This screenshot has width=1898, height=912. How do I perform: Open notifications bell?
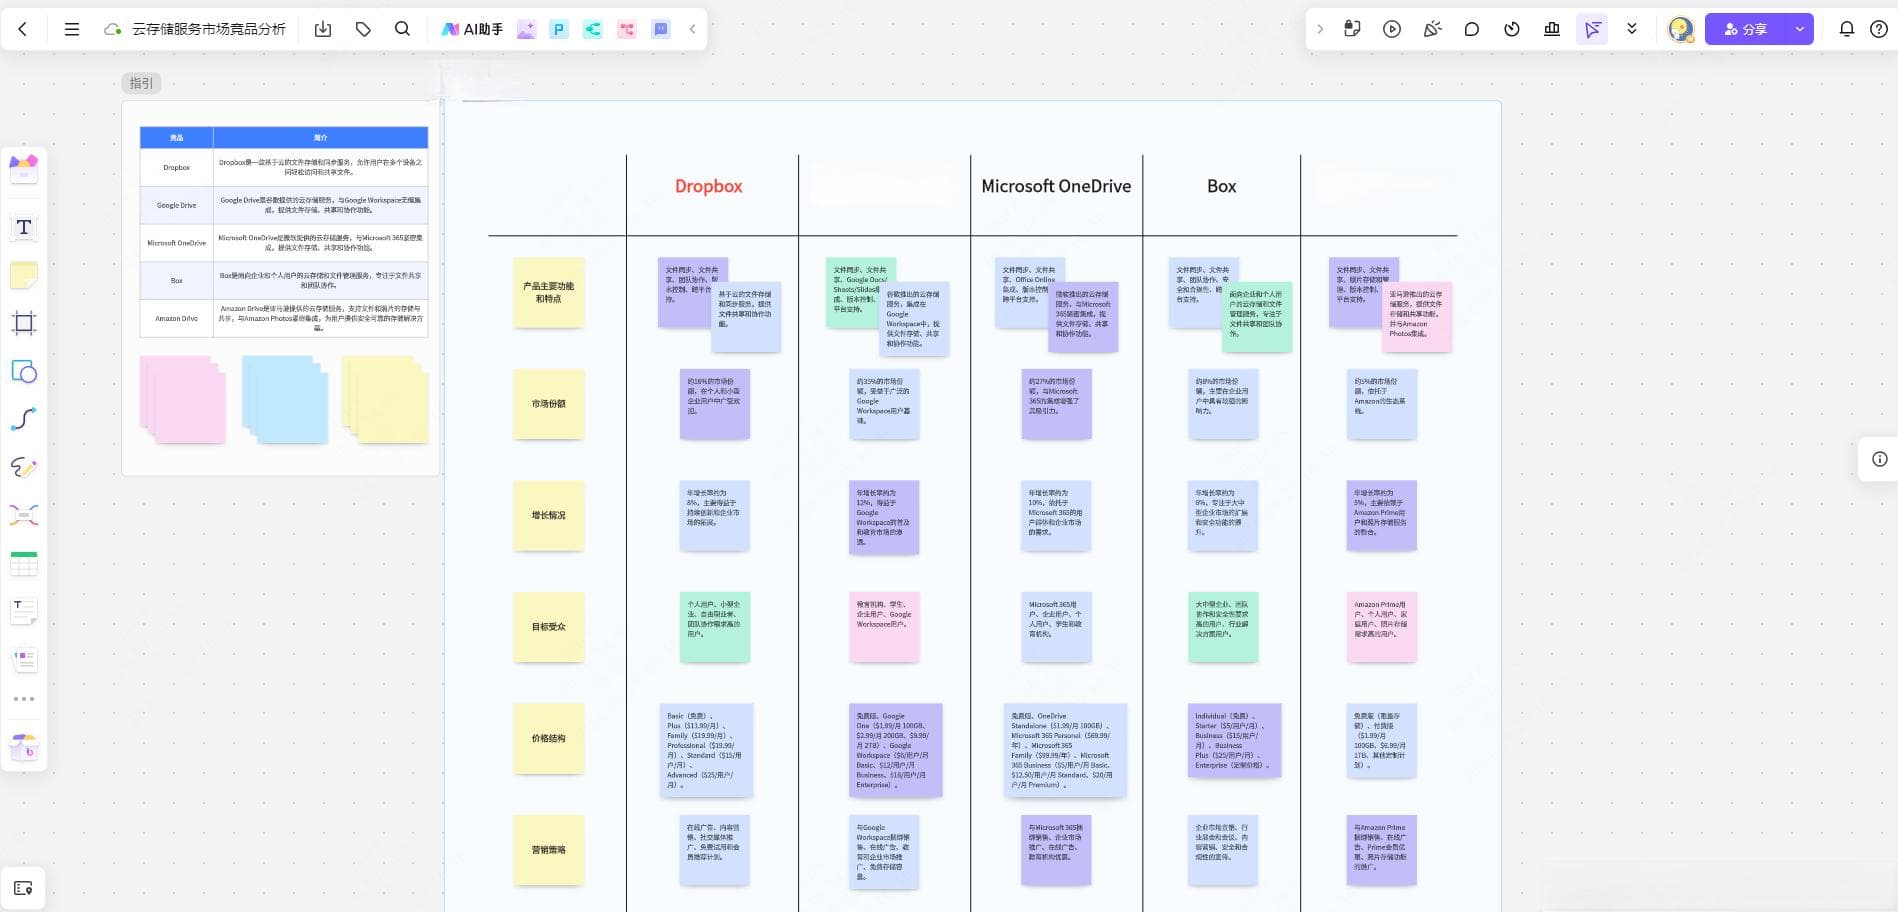tap(1847, 29)
